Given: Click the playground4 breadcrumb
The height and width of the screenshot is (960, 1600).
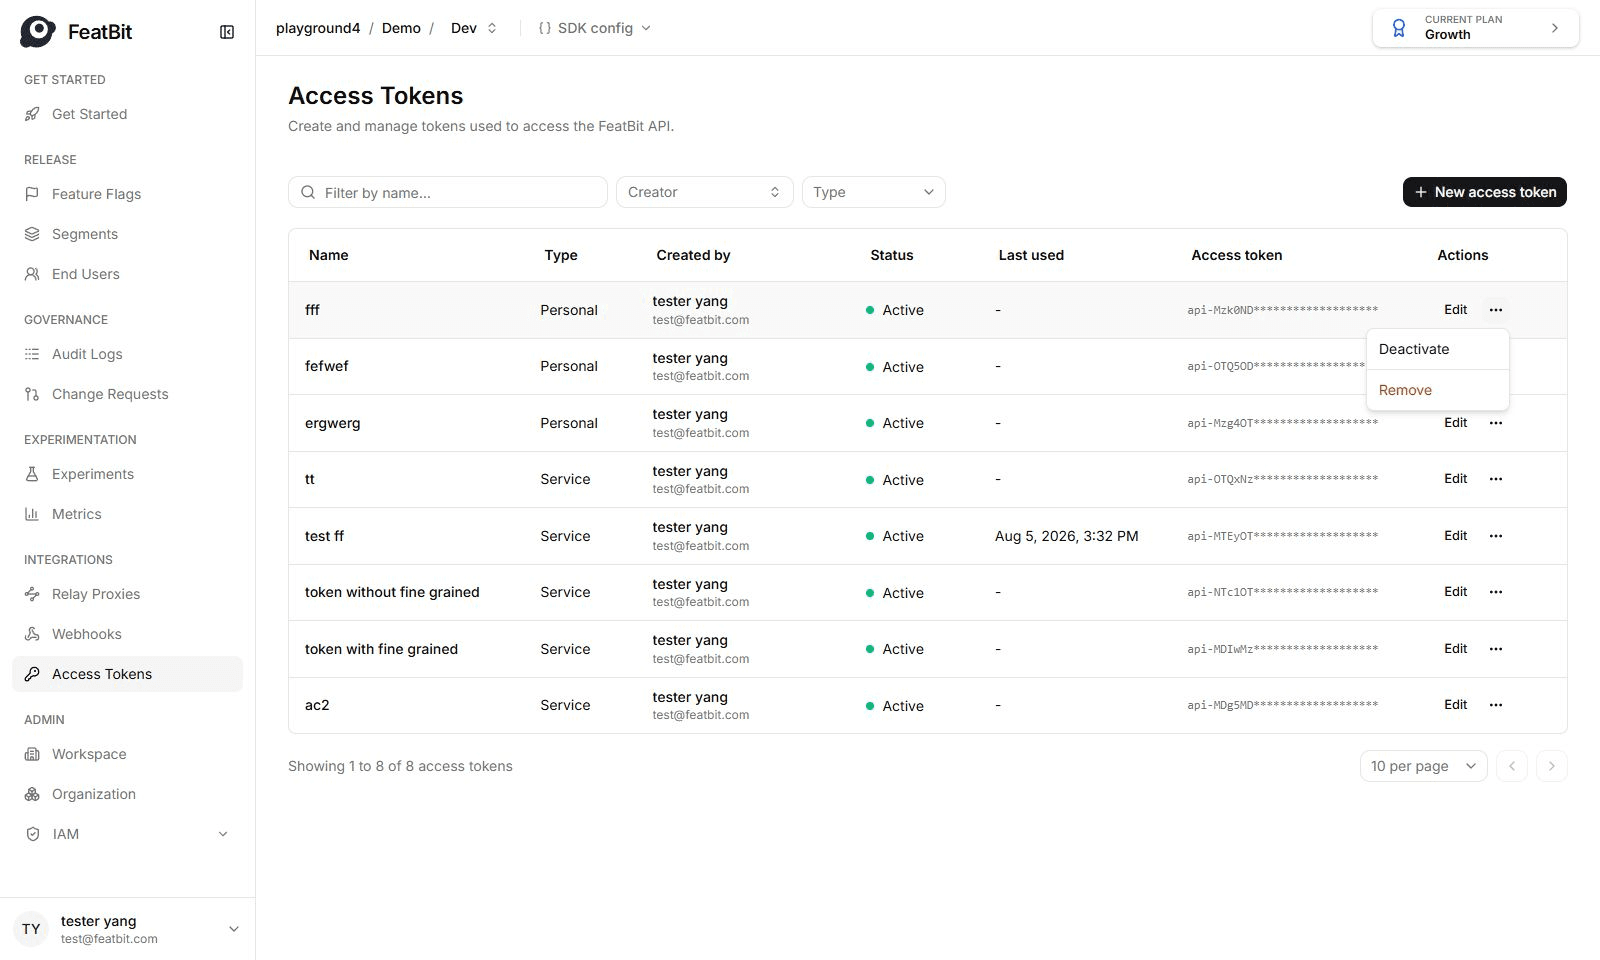Looking at the screenshot, I should tap(318, 28).
